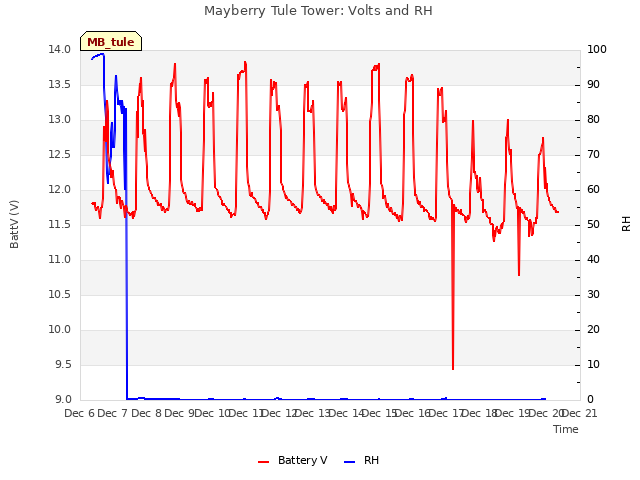Click the 60 right axis tick label
The image size is (640, 480).
[593, 190]
